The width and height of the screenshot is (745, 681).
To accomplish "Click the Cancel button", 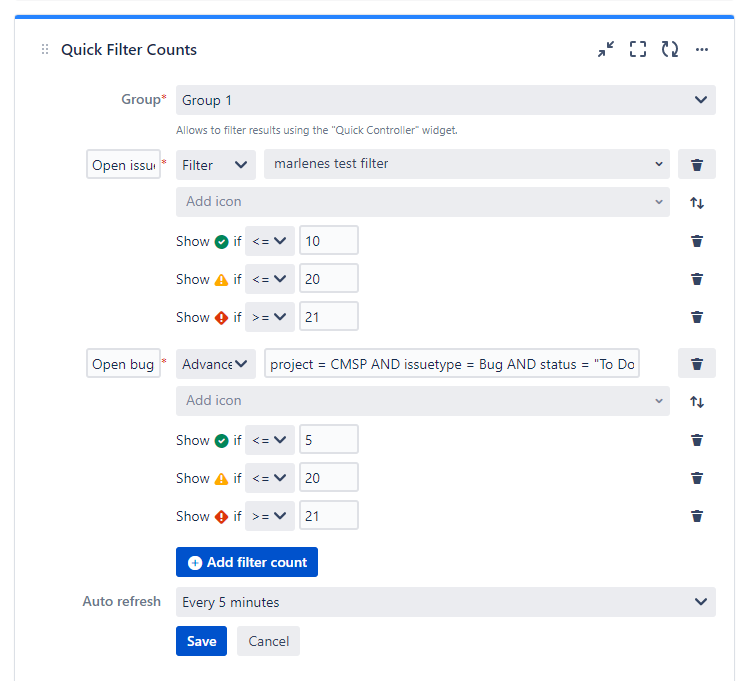I will 268,641.
